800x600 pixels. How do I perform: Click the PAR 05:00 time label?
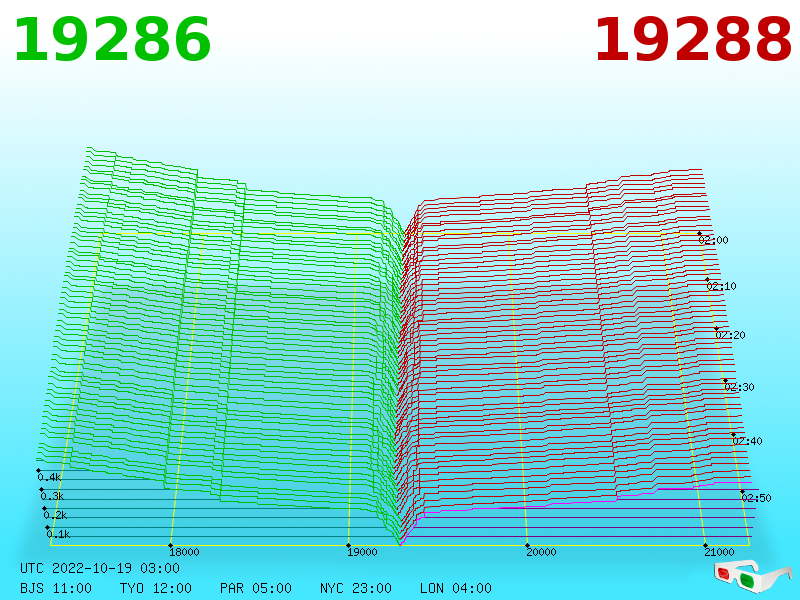pos(256,588)
